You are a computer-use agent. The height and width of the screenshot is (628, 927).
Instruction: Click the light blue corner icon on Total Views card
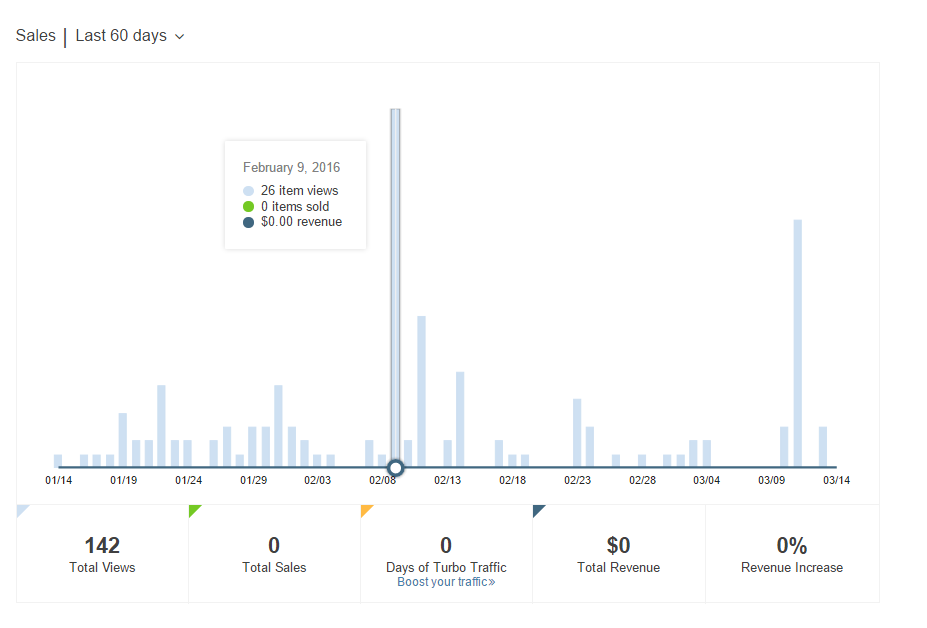(21, 512)
